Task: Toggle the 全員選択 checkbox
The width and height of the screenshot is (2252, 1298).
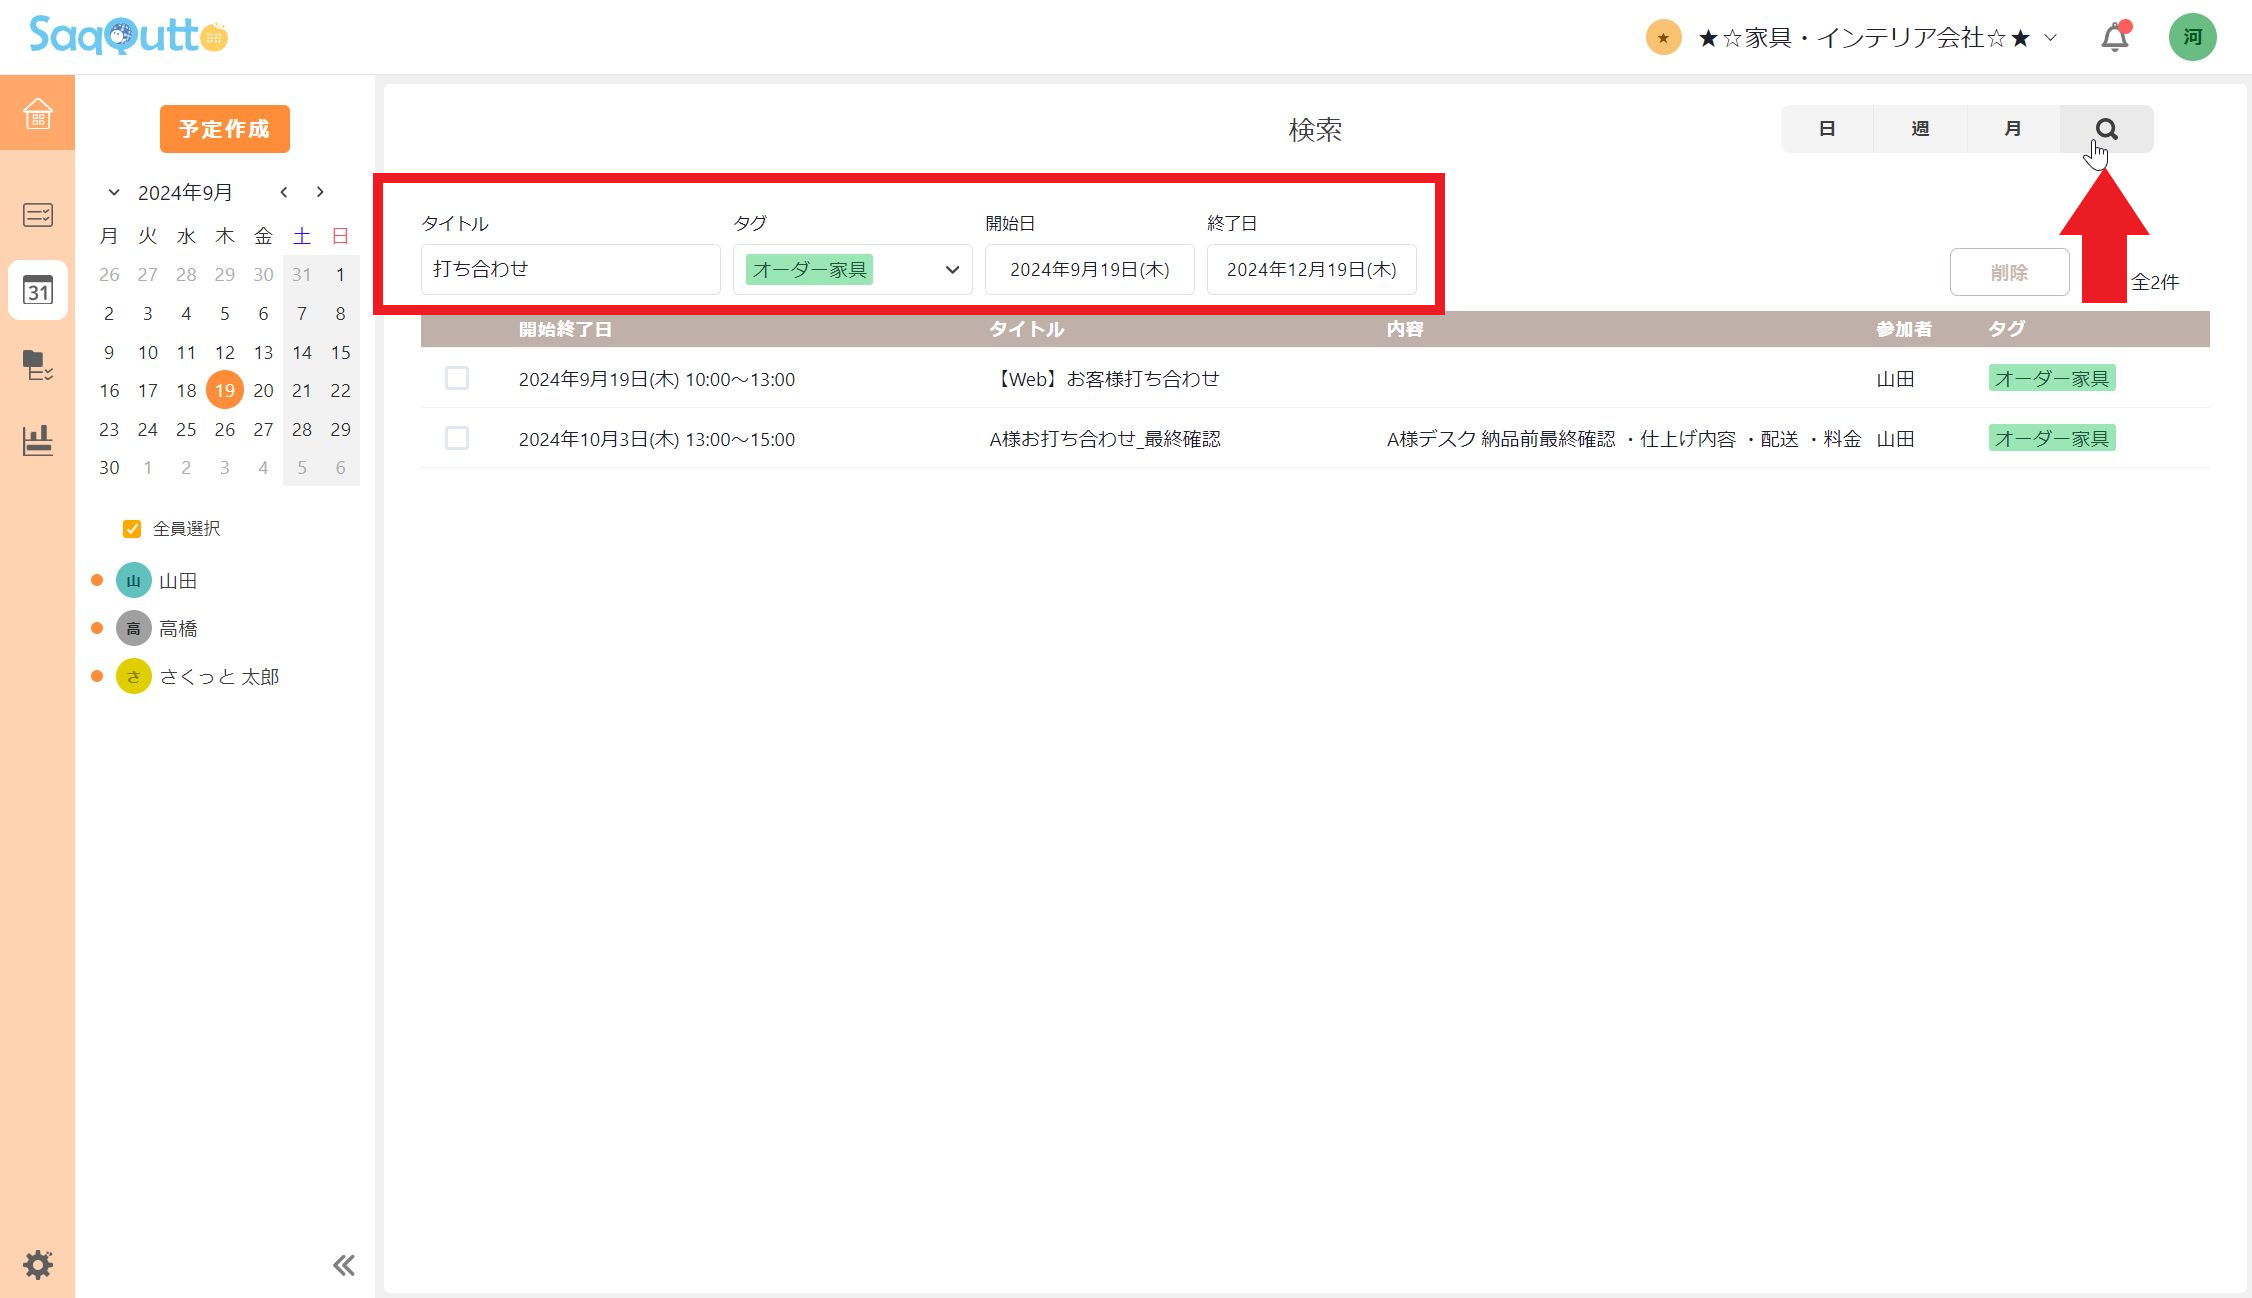Action: [132, 529]
